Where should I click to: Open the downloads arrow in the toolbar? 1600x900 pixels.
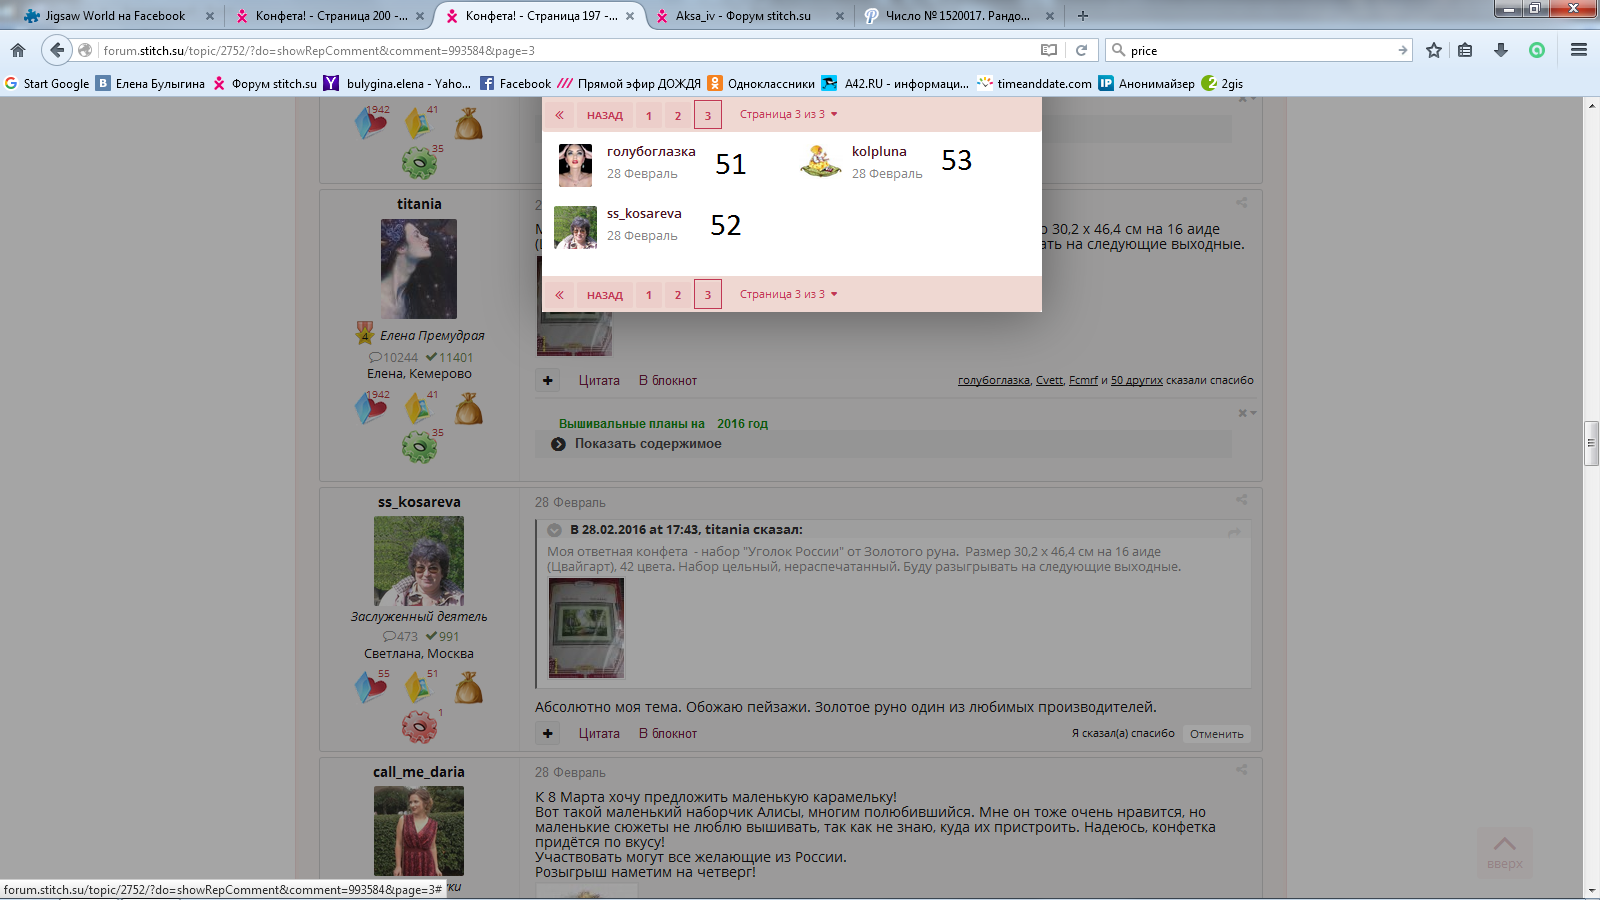tap(1501, 50)
